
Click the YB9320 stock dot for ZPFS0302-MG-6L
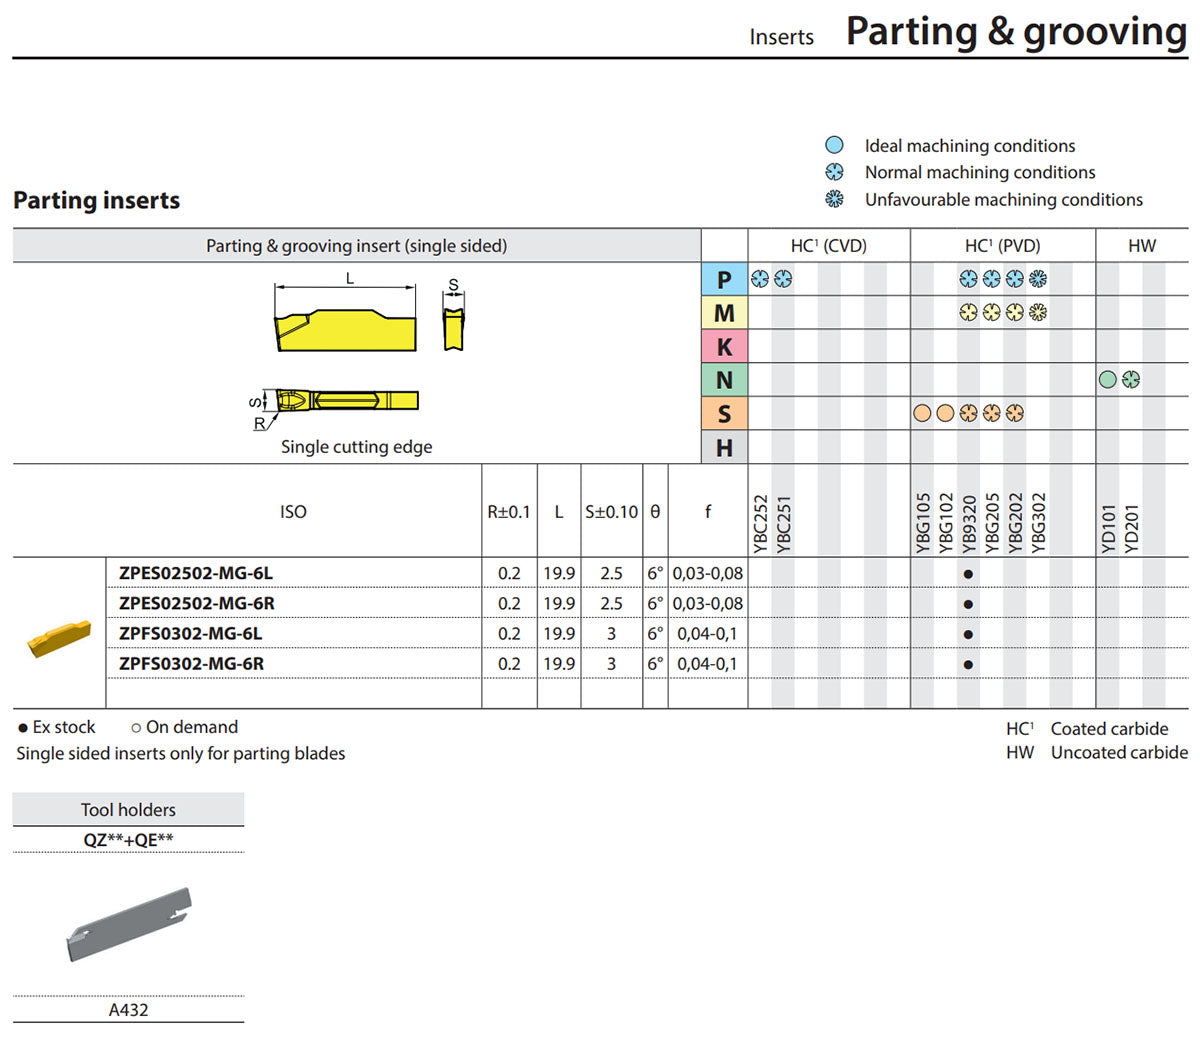[x=968, y=634]
